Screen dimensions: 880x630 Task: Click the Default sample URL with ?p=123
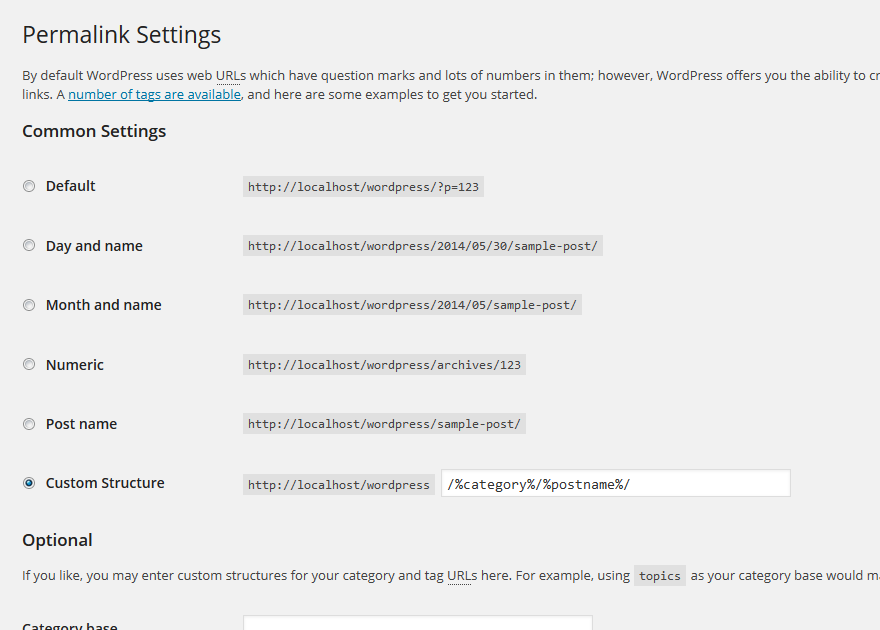(362, 185)
